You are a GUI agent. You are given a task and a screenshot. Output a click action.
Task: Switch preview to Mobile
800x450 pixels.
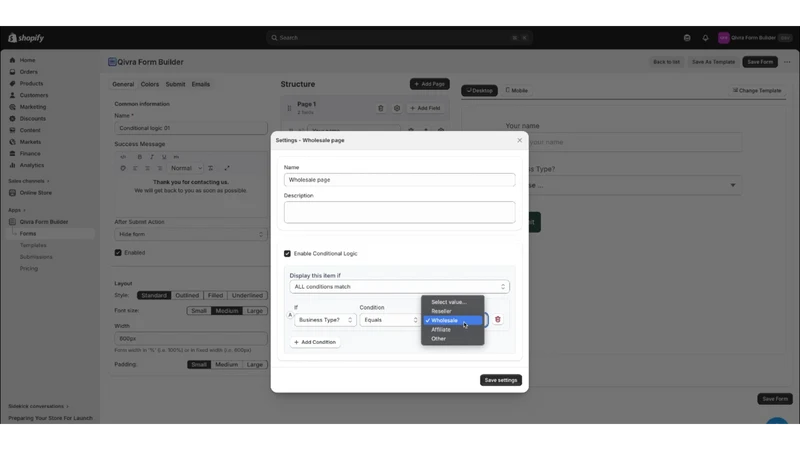click(x=516, y=90)
